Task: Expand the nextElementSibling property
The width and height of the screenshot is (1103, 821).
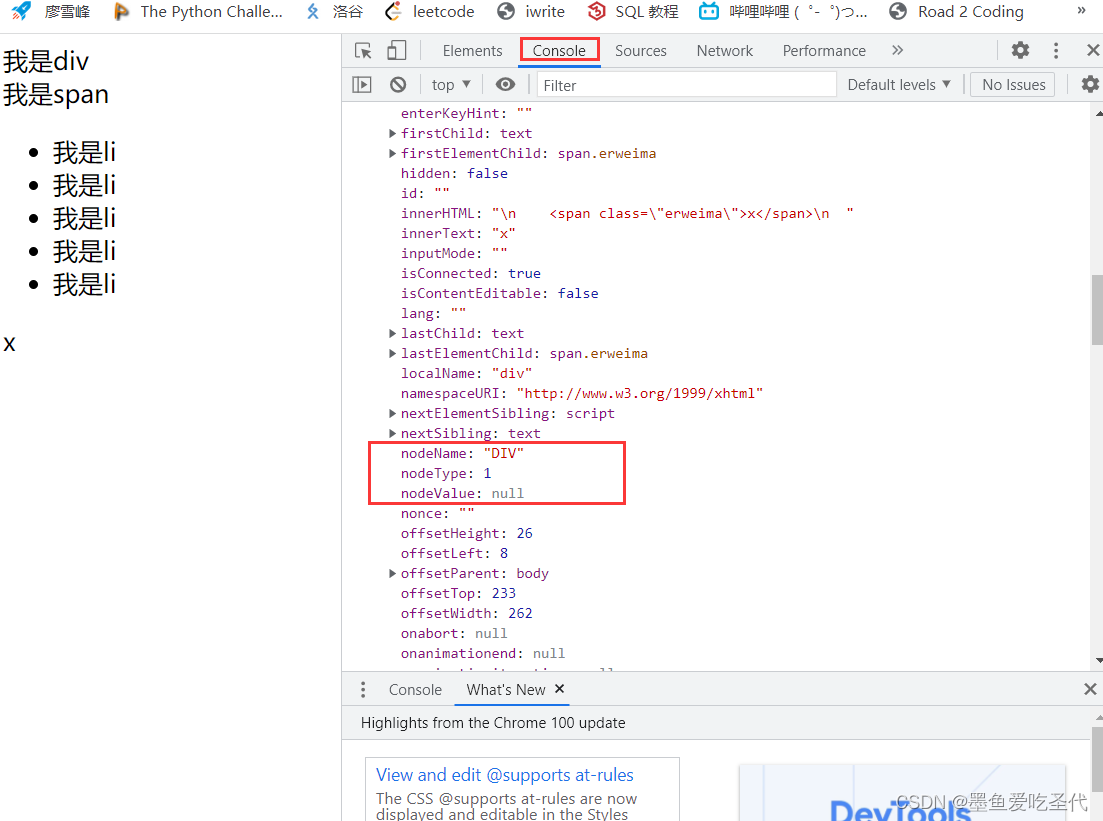Action: 393,413
